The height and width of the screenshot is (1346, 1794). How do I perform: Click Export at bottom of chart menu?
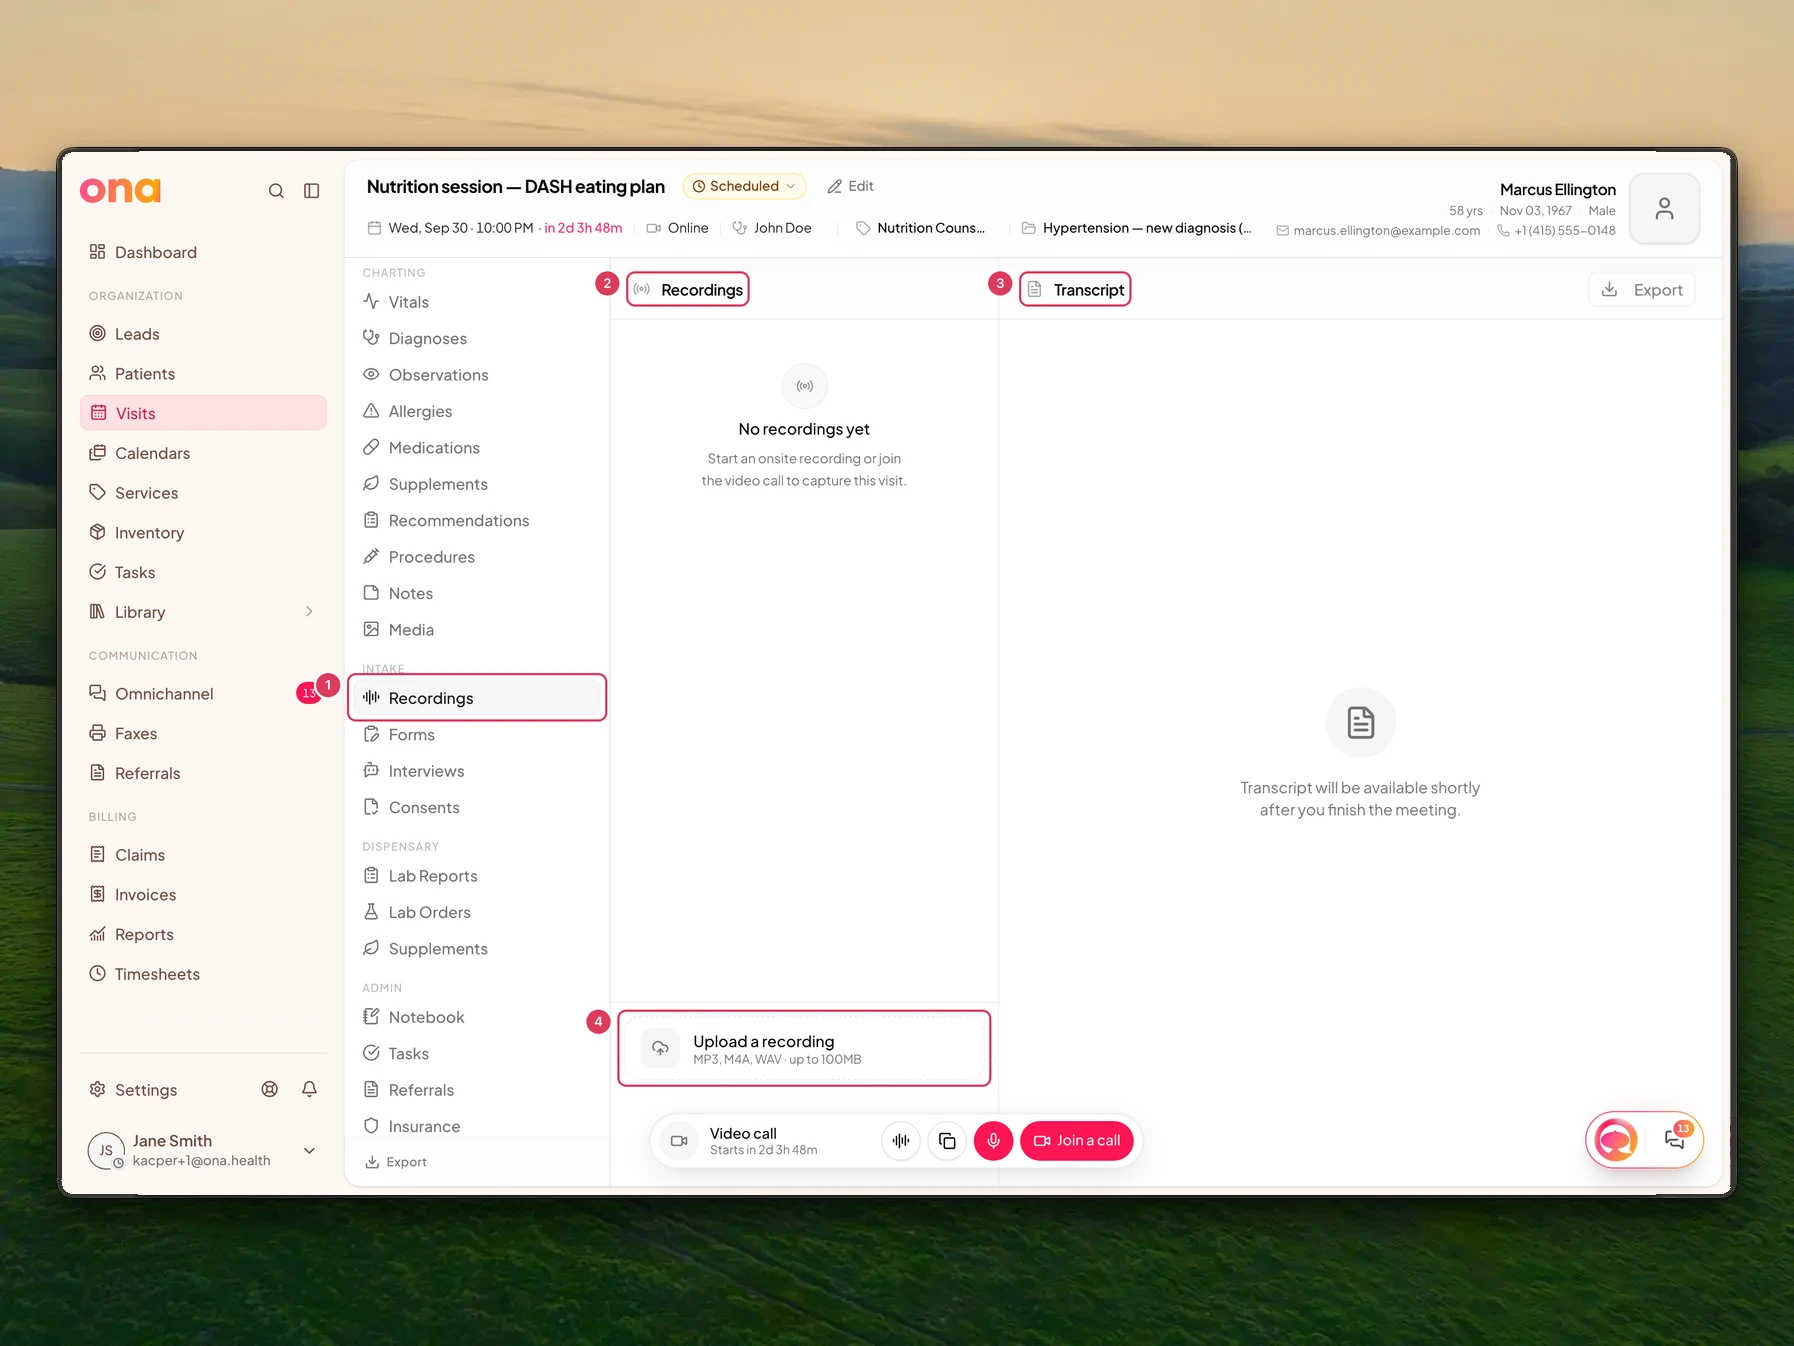(x=396, y=1162)
